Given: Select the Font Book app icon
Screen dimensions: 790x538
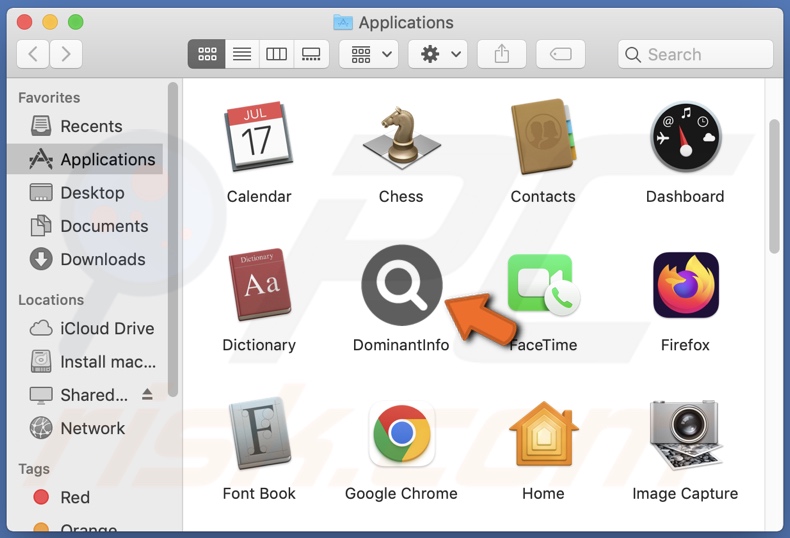Looking at the screenshot, I should [259, 433].
